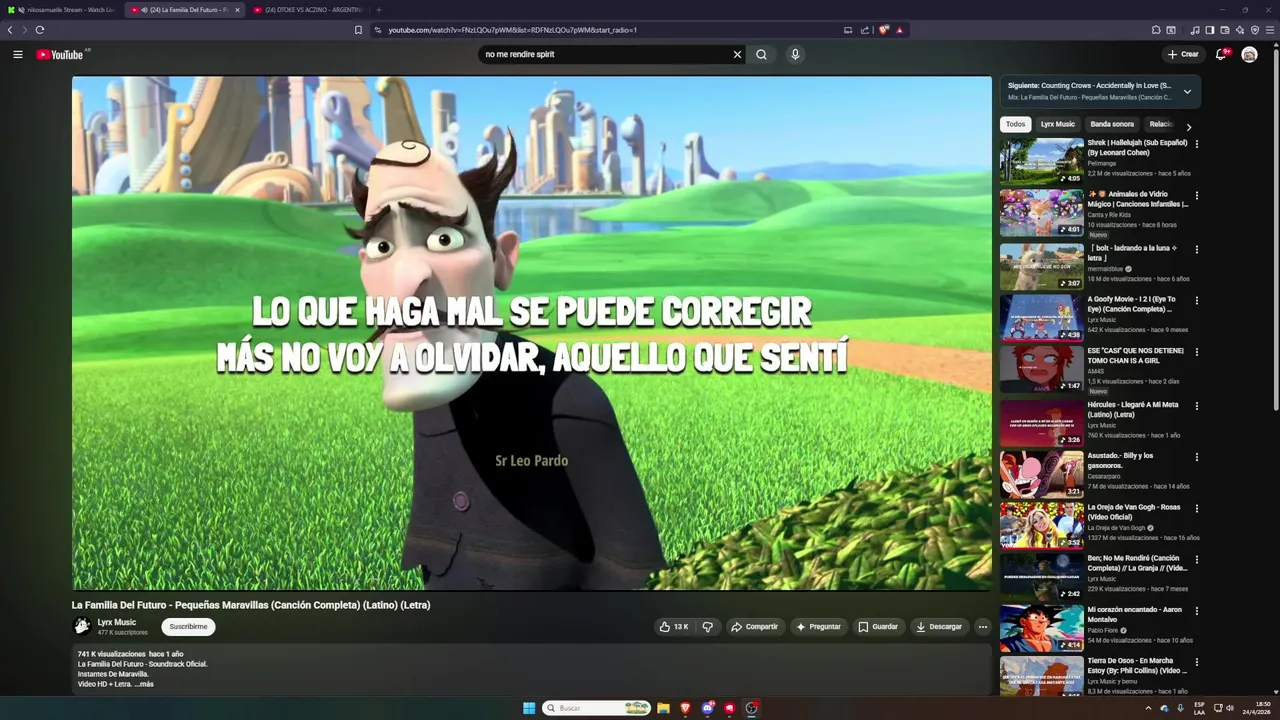Click the page vertical scrollbar
1280x720 pixels.
[1275, 230]
